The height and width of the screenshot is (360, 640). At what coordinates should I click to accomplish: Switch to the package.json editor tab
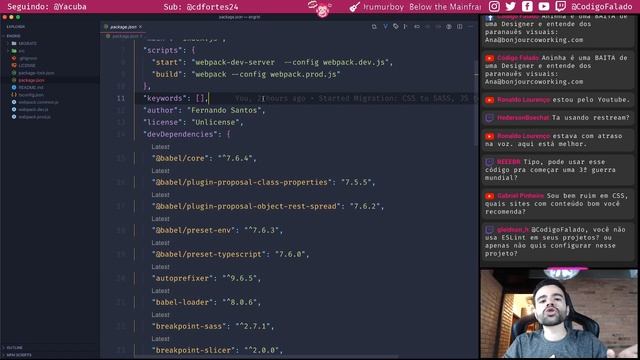point(123,27)
